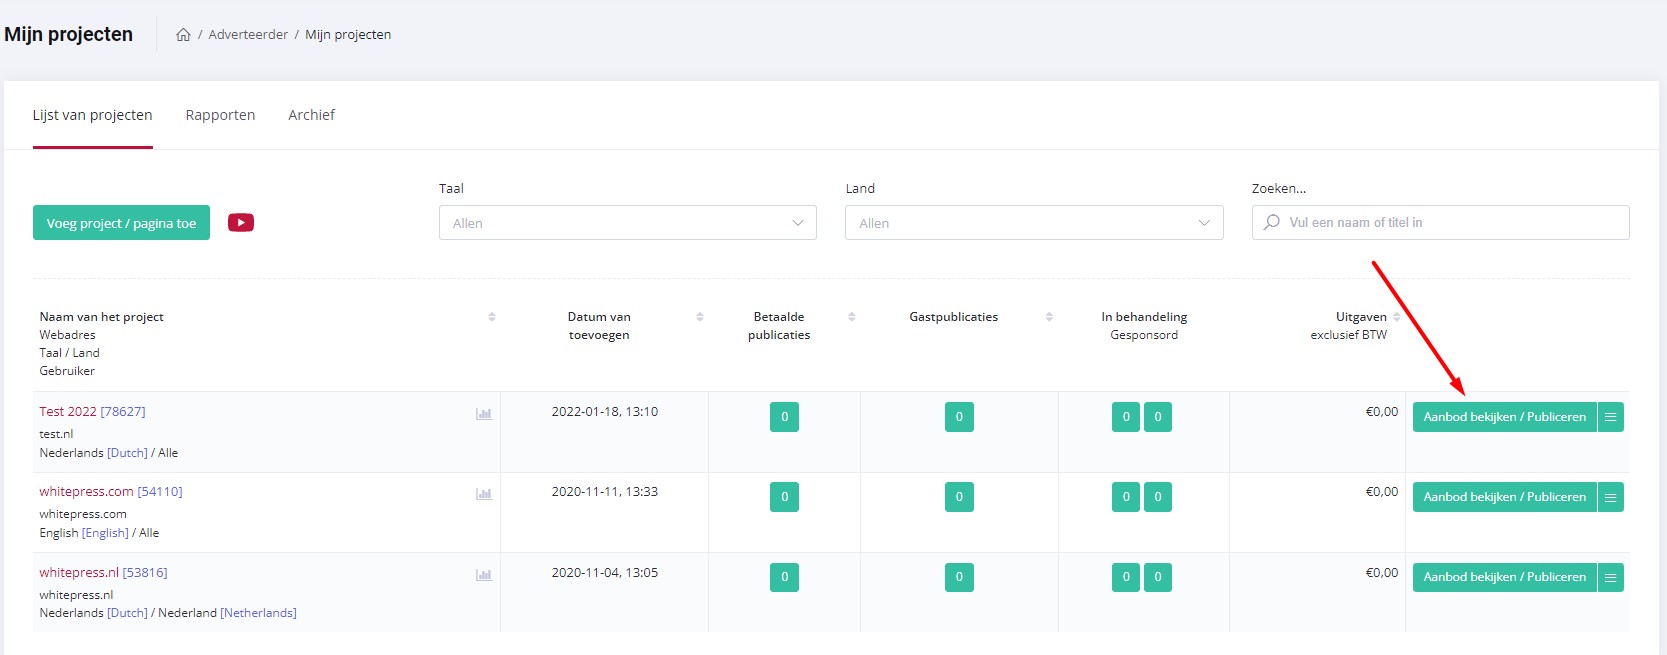
Task: Open the YouTube video tutorial icon
Action: click(241, 222)
